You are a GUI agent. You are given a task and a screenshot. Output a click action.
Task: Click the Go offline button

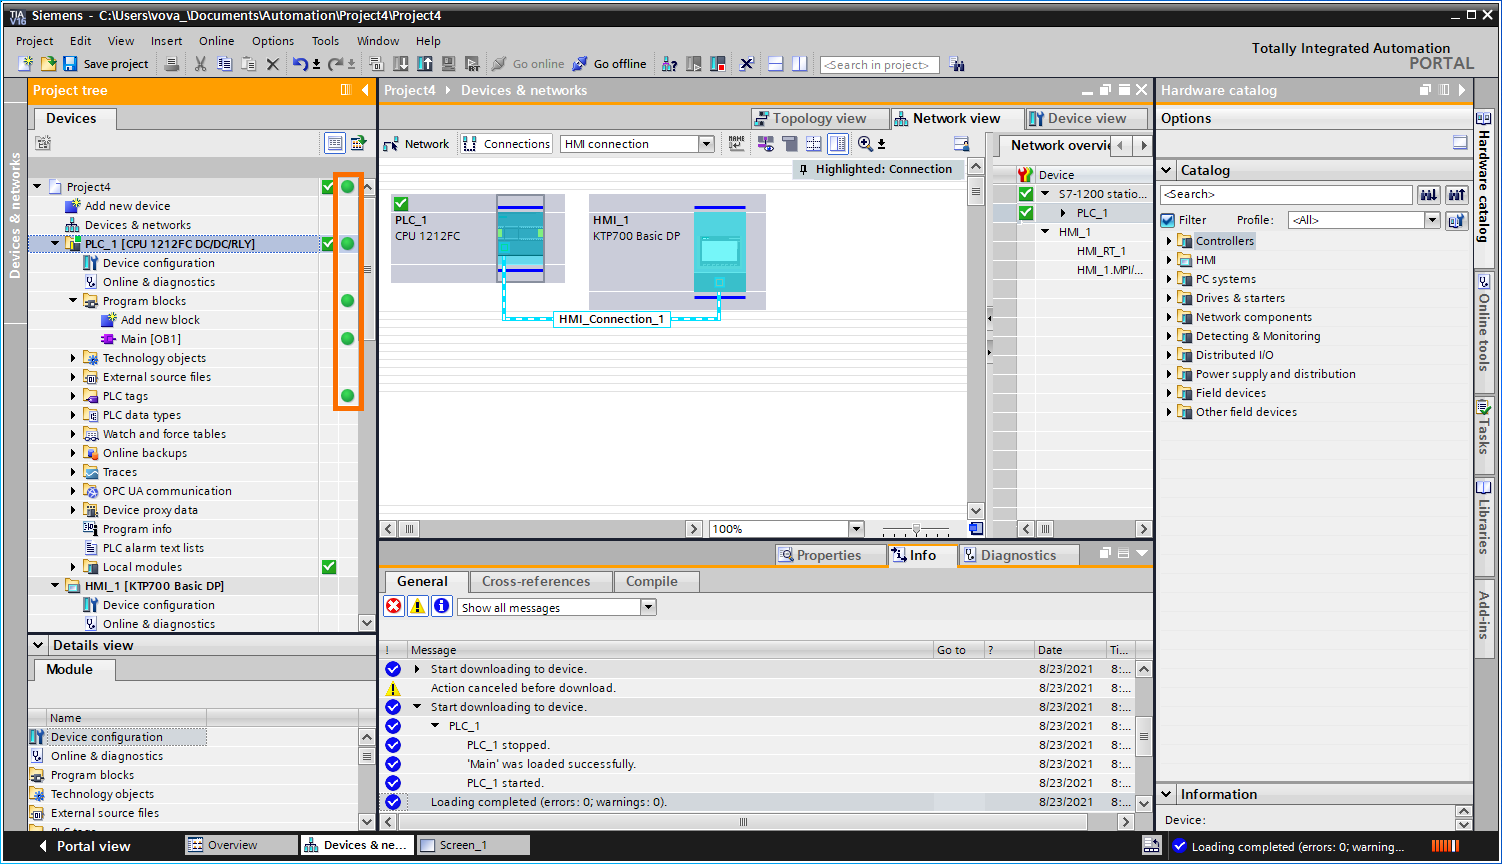[x=609, y=64]
